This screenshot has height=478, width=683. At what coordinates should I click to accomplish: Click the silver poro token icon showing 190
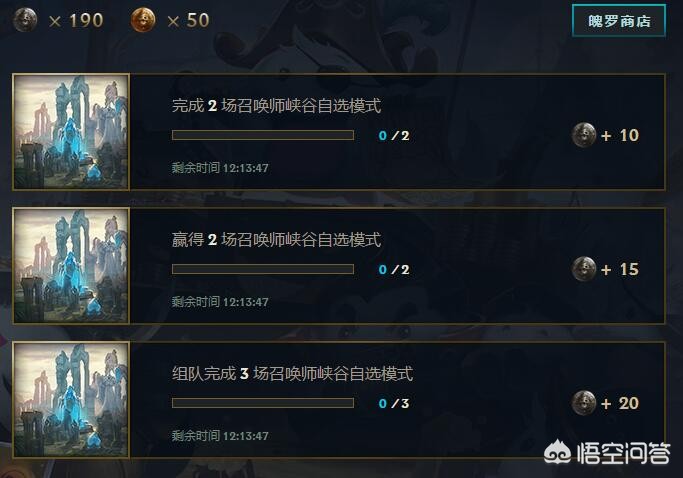(x=25, y=20)
